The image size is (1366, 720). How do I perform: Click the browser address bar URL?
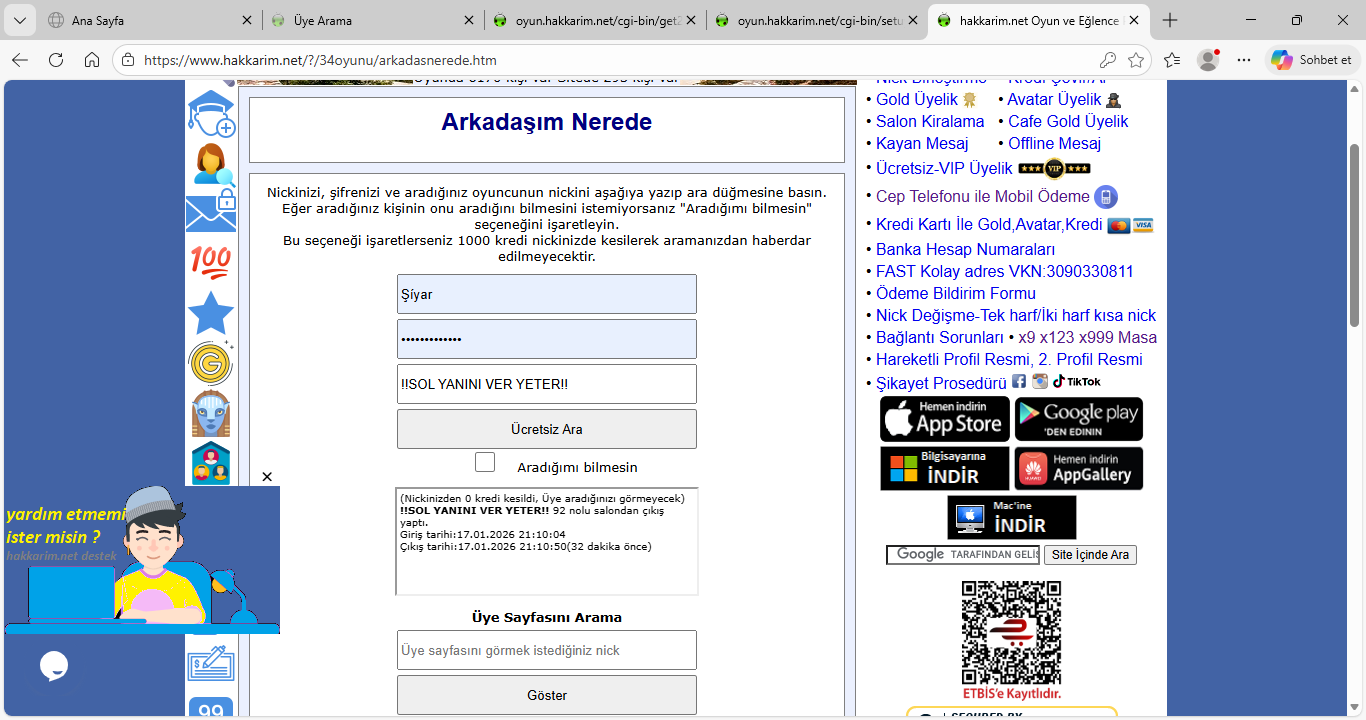click(320, 60)
